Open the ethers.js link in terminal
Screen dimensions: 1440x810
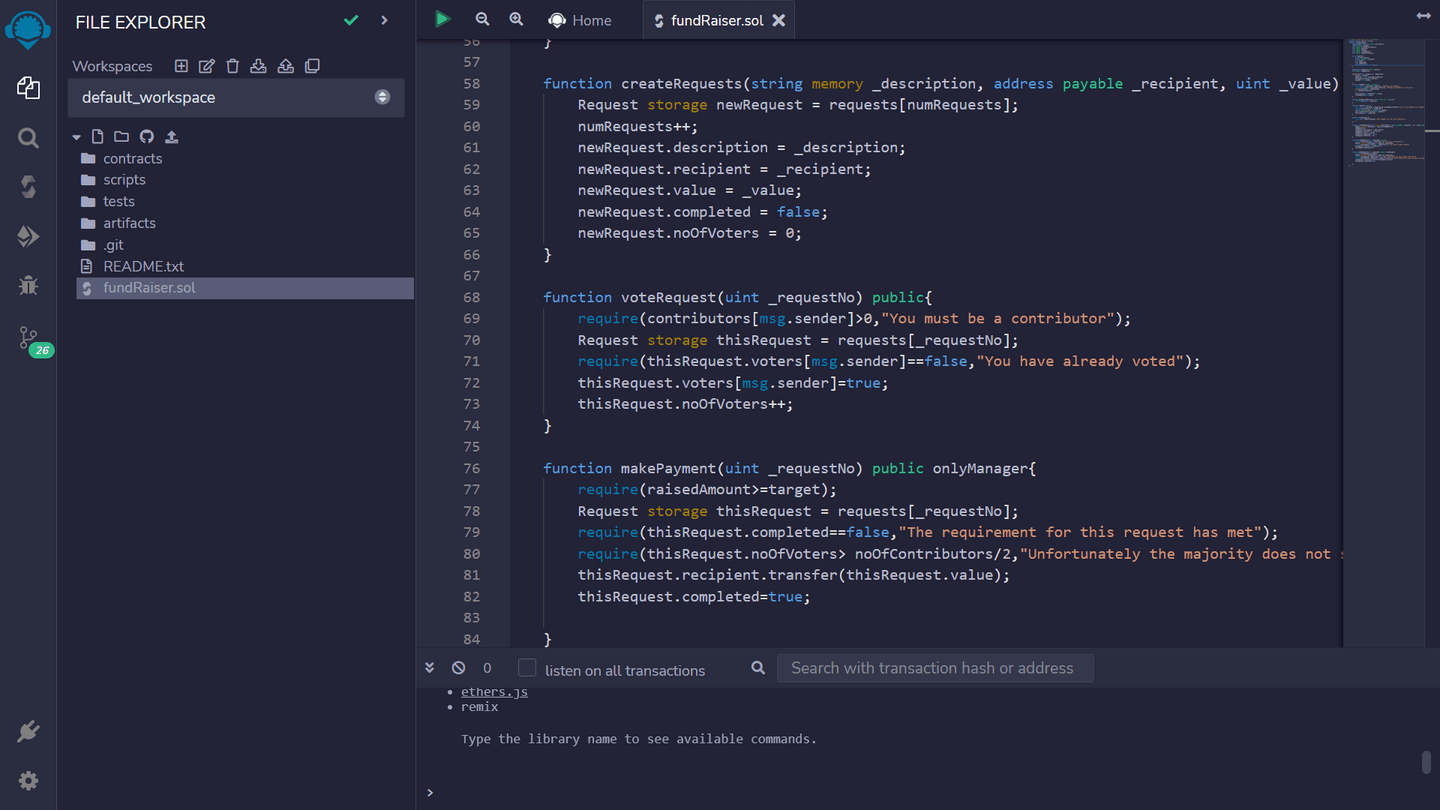[x=494, y=692]
